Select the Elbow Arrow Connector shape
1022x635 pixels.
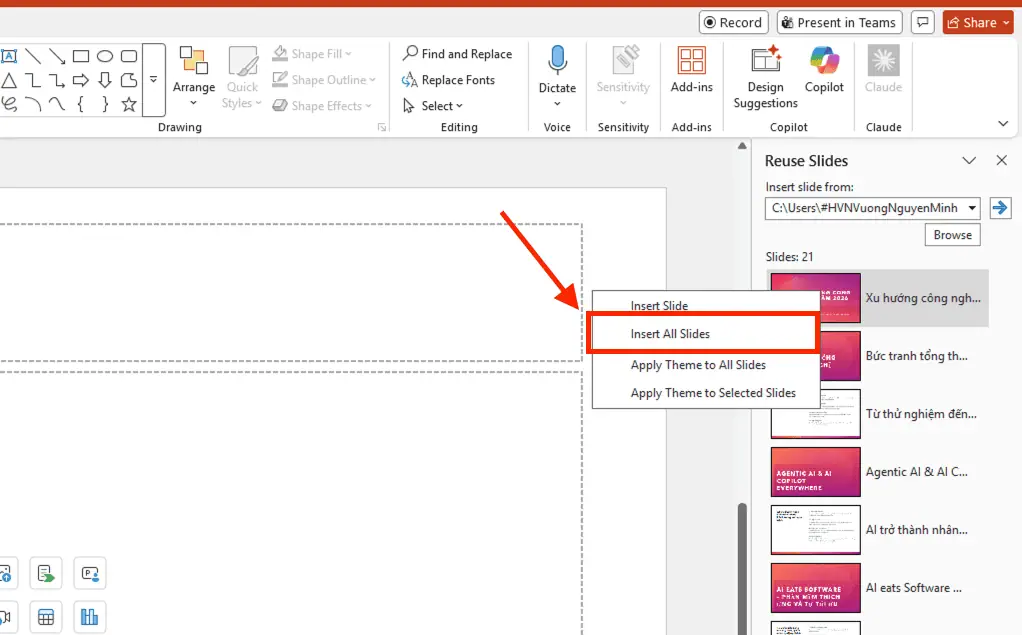pos(57,80)
